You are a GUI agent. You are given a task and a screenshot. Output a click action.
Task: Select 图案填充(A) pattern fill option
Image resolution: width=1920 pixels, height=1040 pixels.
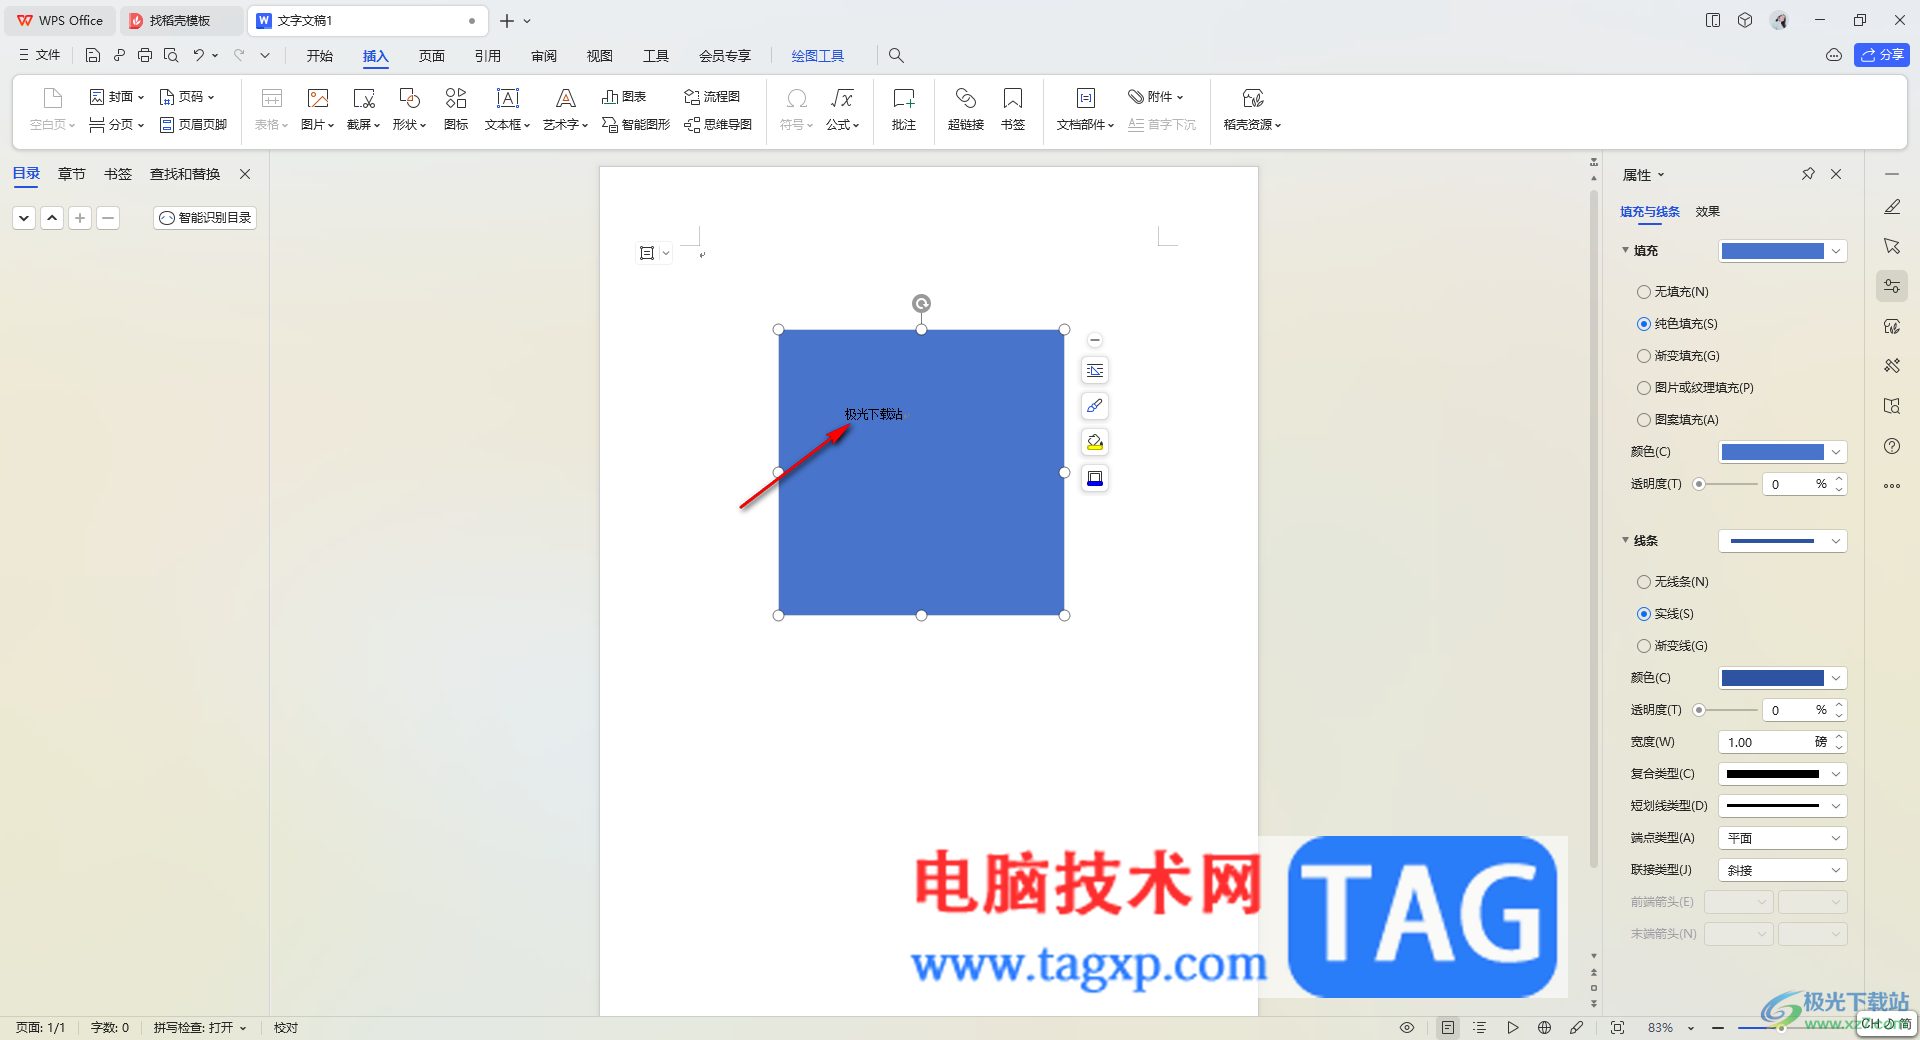[x=1678, y=420]
